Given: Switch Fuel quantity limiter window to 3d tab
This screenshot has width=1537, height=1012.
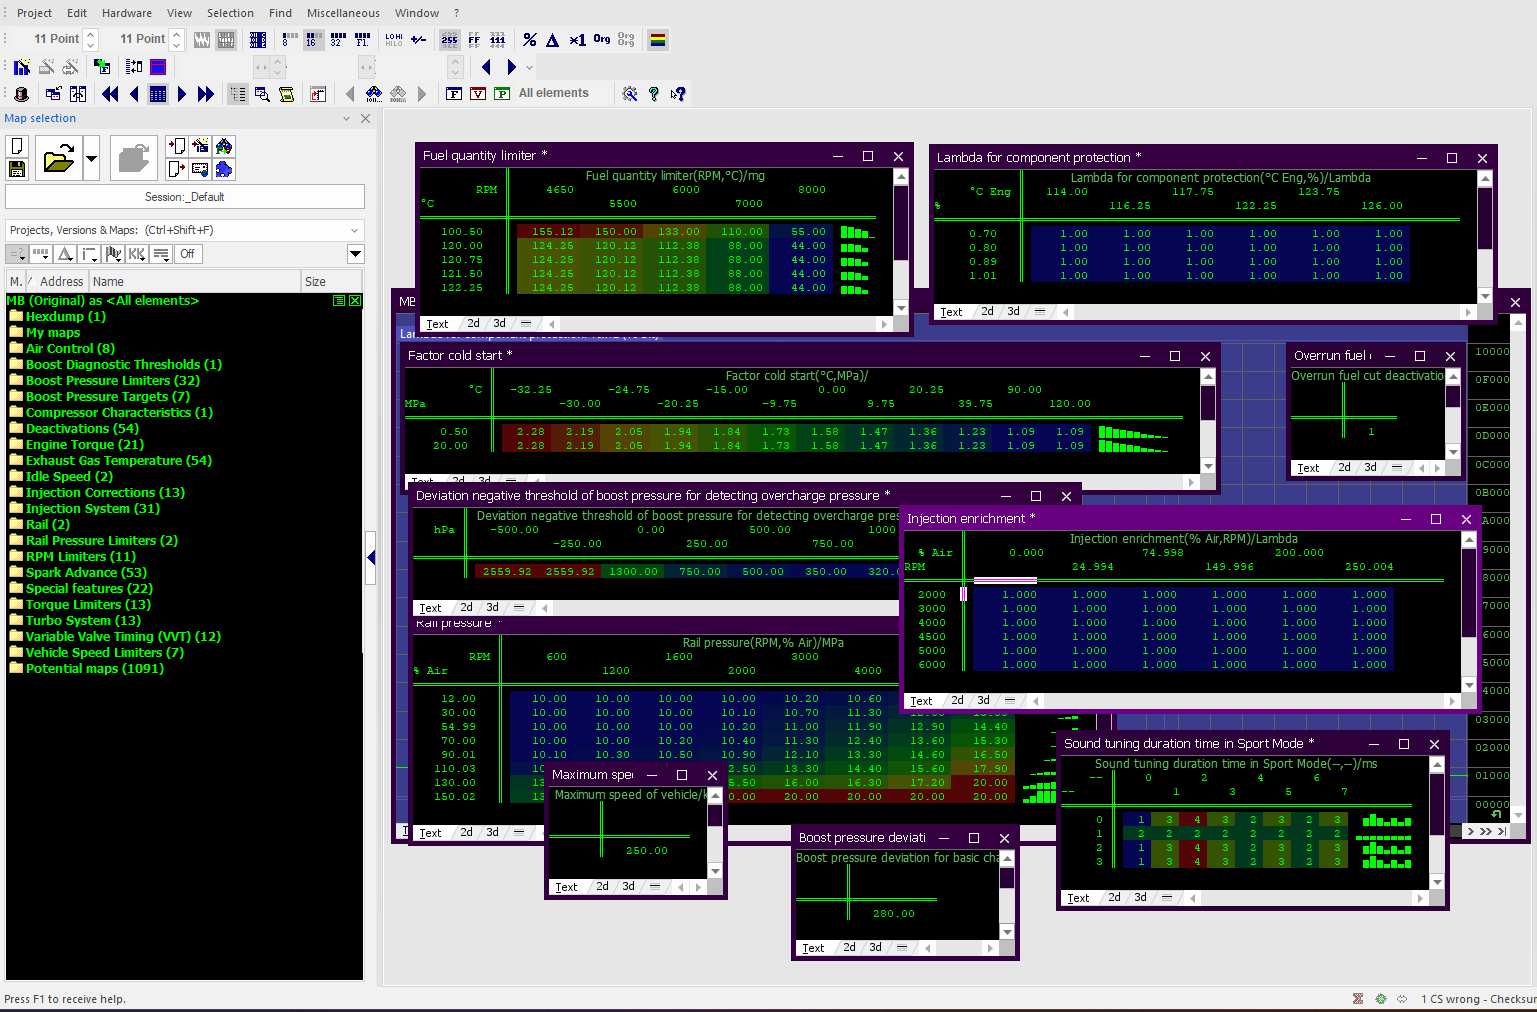Looking at the screenshot, I should pos(499,324).
